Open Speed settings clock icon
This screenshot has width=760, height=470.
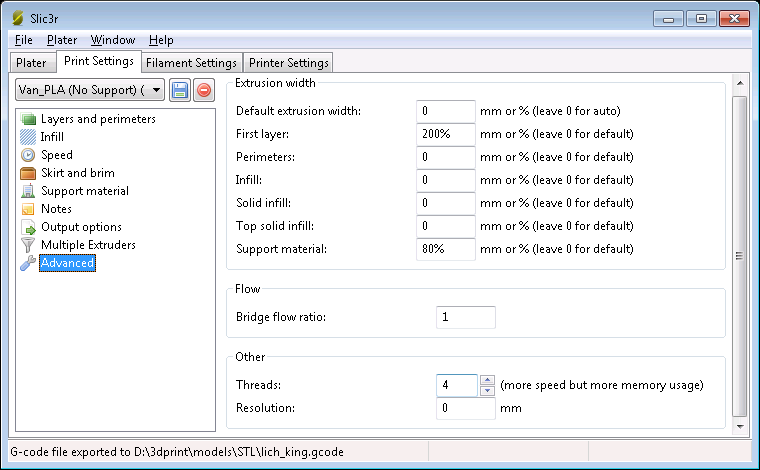click(x=28, y=155)
